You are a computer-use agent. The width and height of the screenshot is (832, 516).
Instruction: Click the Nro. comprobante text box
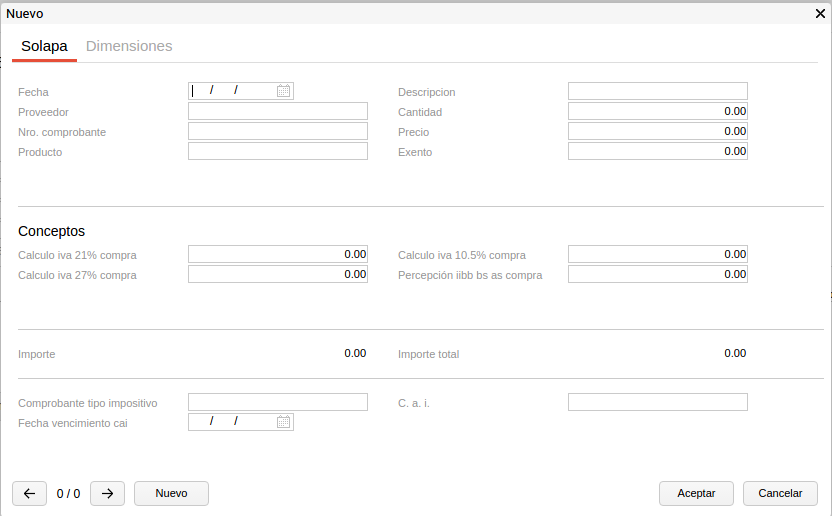[277, 131]
